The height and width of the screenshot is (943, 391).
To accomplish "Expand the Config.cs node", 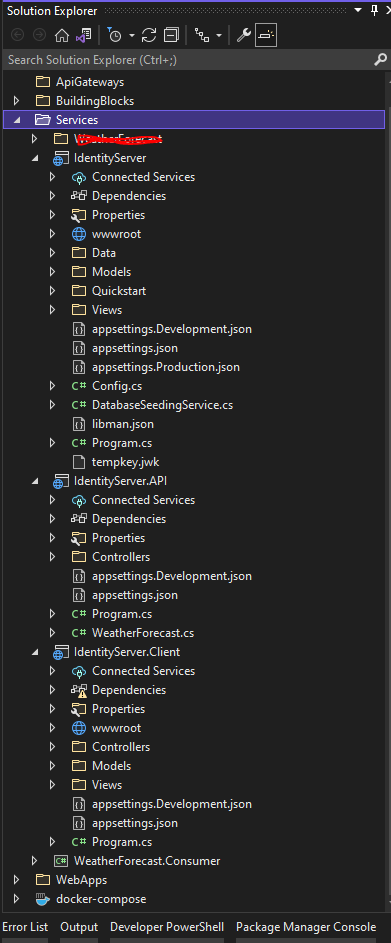I will tap(52, 386).
